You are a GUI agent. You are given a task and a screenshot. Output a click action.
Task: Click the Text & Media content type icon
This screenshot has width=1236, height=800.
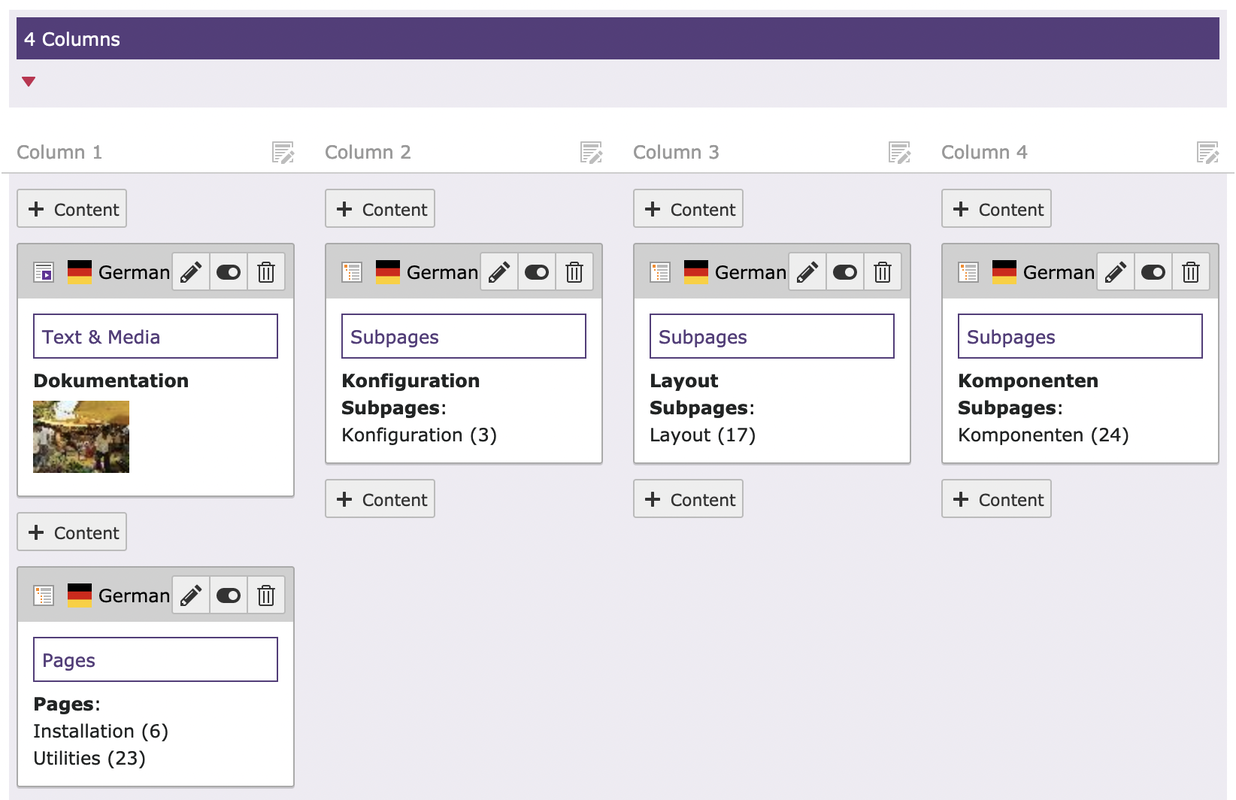click(x=43, y=272)
